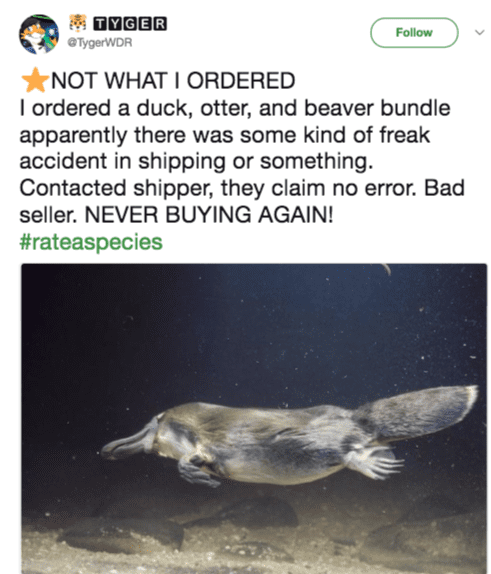Click the platypus's duck-like bill
Image resolution: width=491 pixels, height=574 pixels.
click(128, 442)
